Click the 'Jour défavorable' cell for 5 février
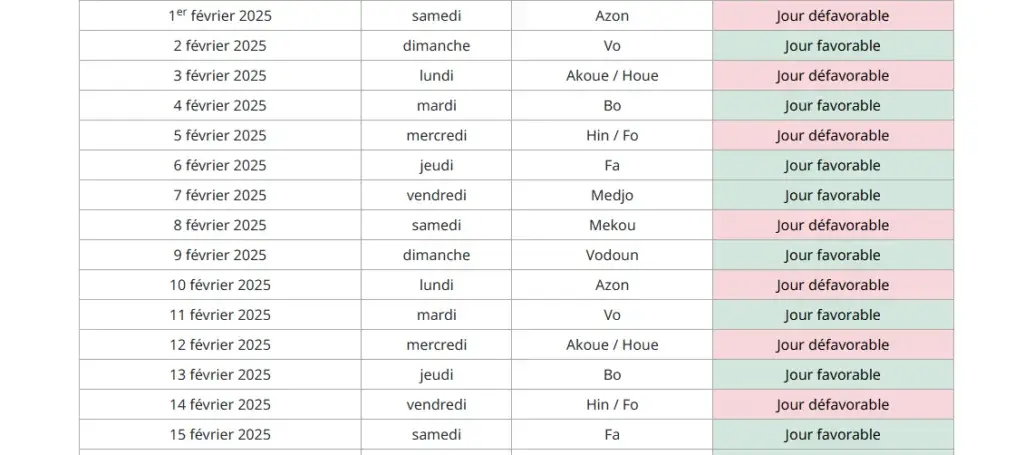Viewport: 1024px width, 455px height. point(832,136)
